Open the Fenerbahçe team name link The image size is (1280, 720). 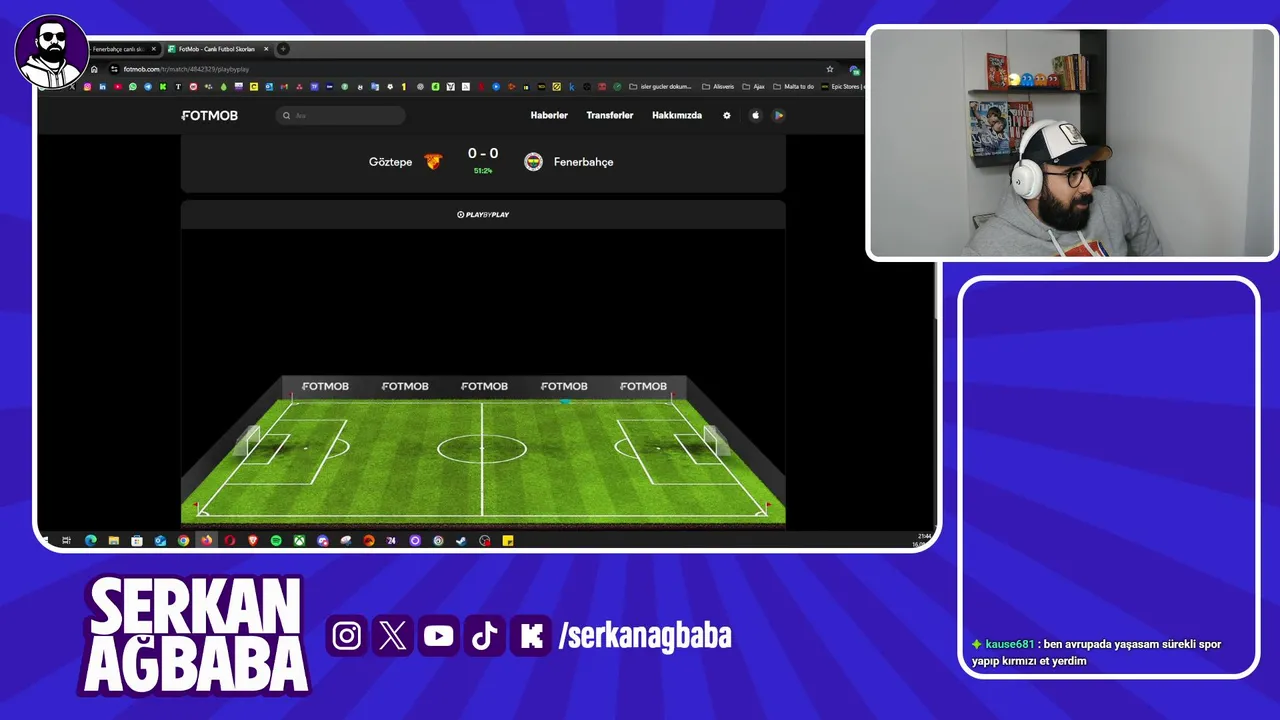[x=584, y=162]
